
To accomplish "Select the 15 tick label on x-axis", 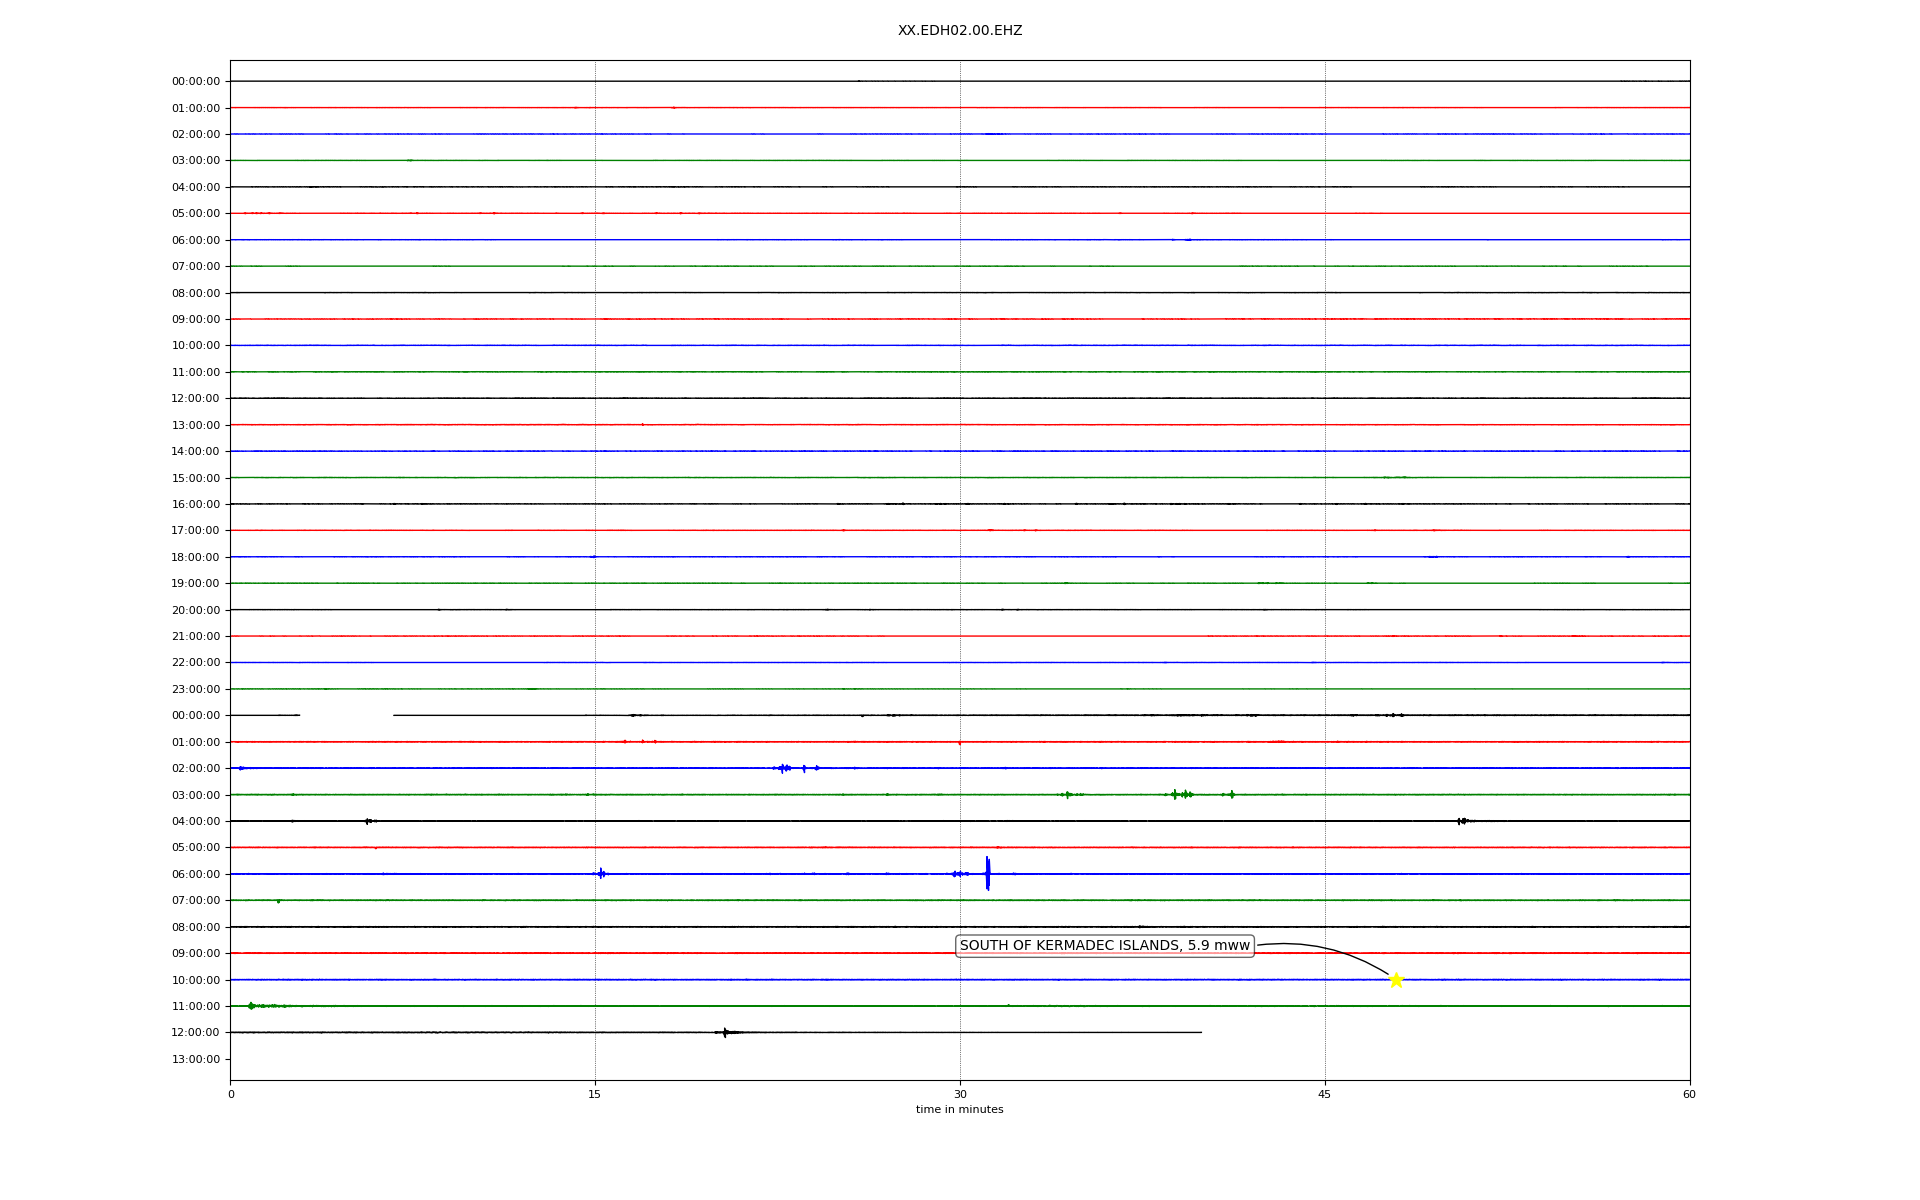I will 595,1095.
